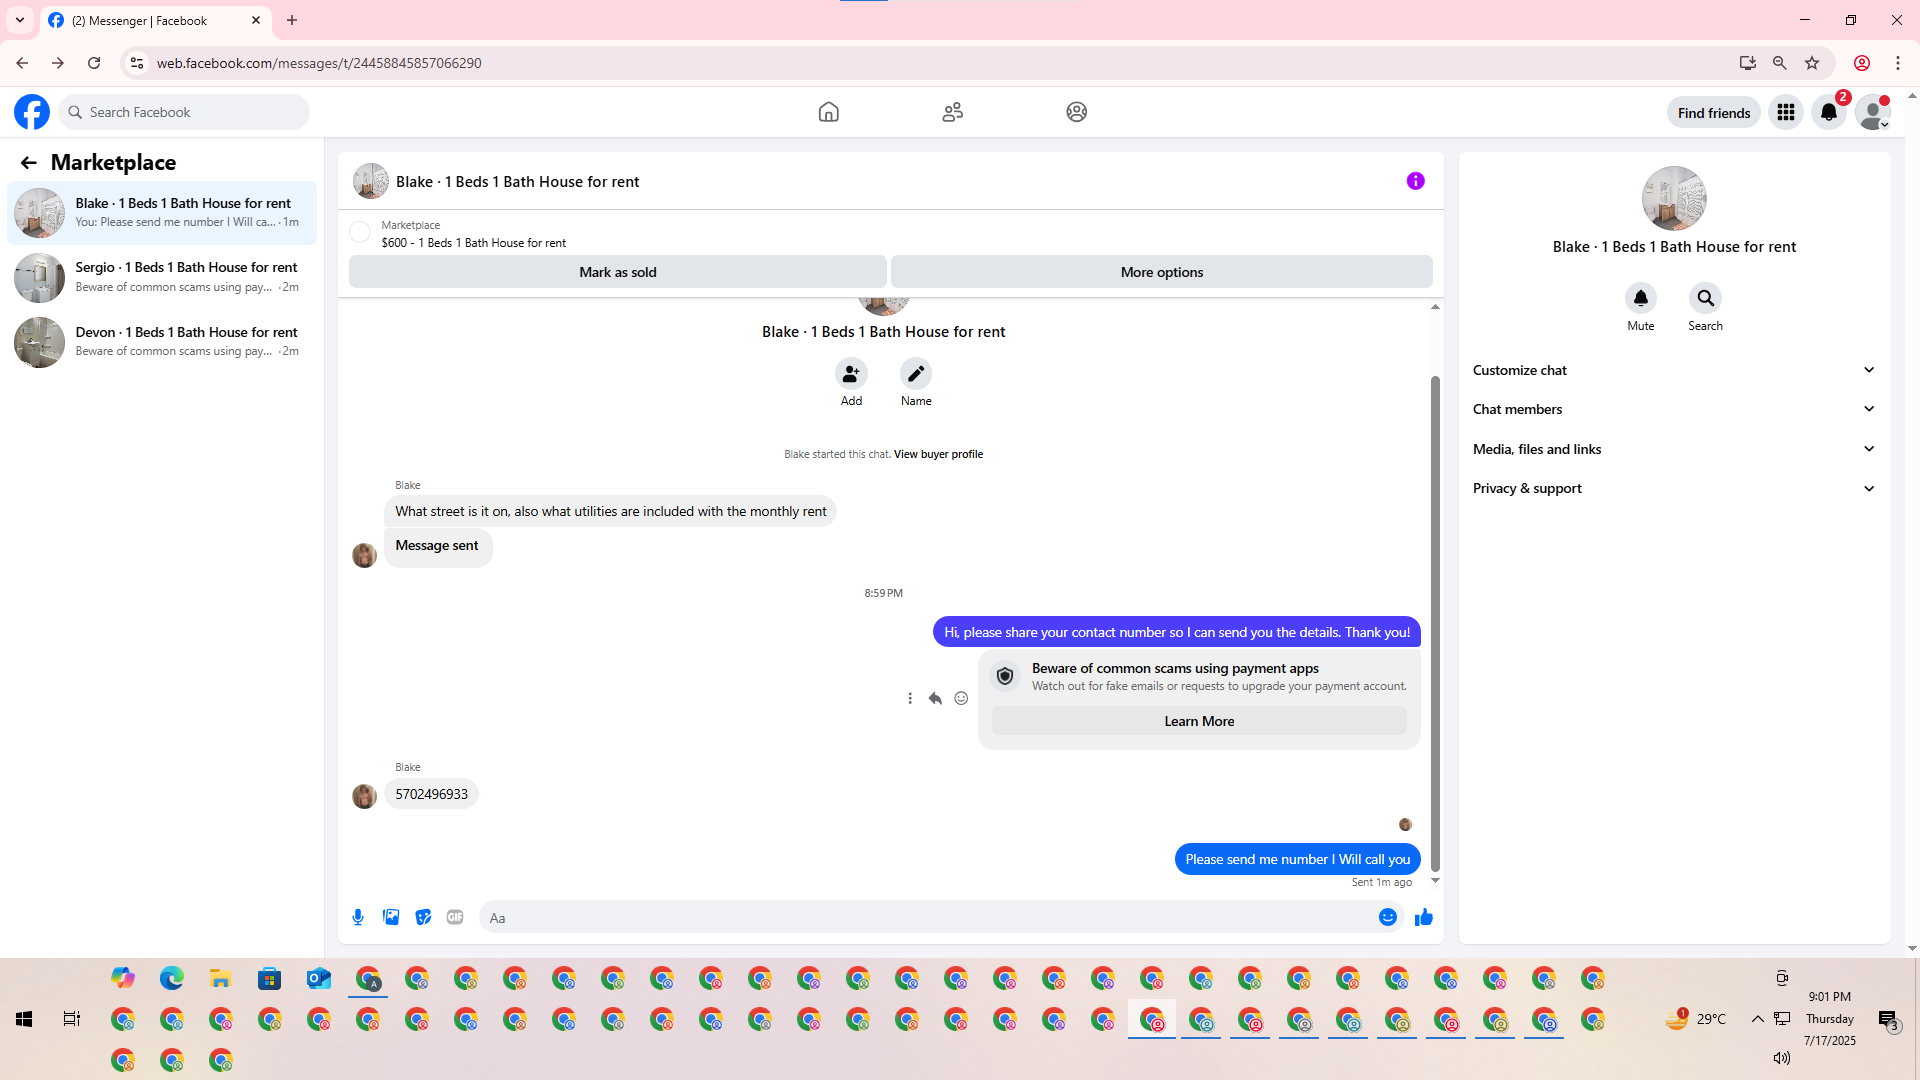The height and width of the screenshot is (1080, 1920).
Task: Open Chrome tab search dropdown
Action: click(20, 20)
